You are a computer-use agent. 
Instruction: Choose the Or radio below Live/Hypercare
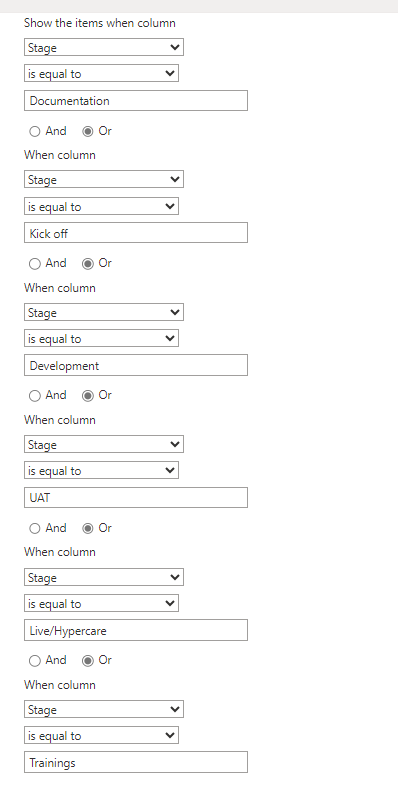[87, 661]
